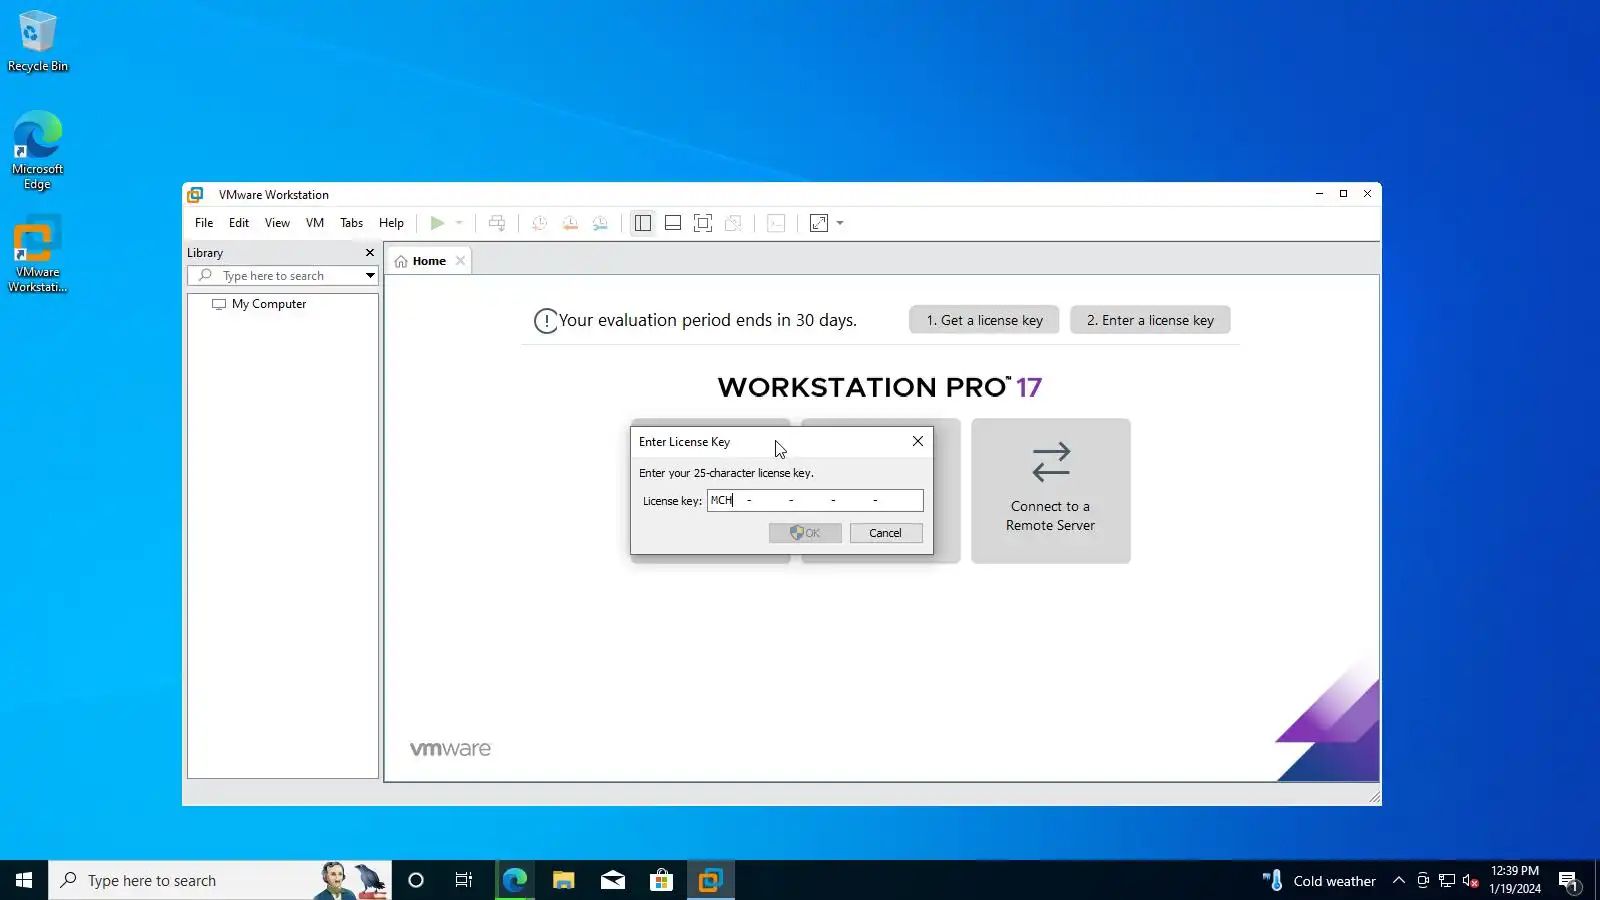Click the '2. Enter a license key' button

click(1150, 320)
